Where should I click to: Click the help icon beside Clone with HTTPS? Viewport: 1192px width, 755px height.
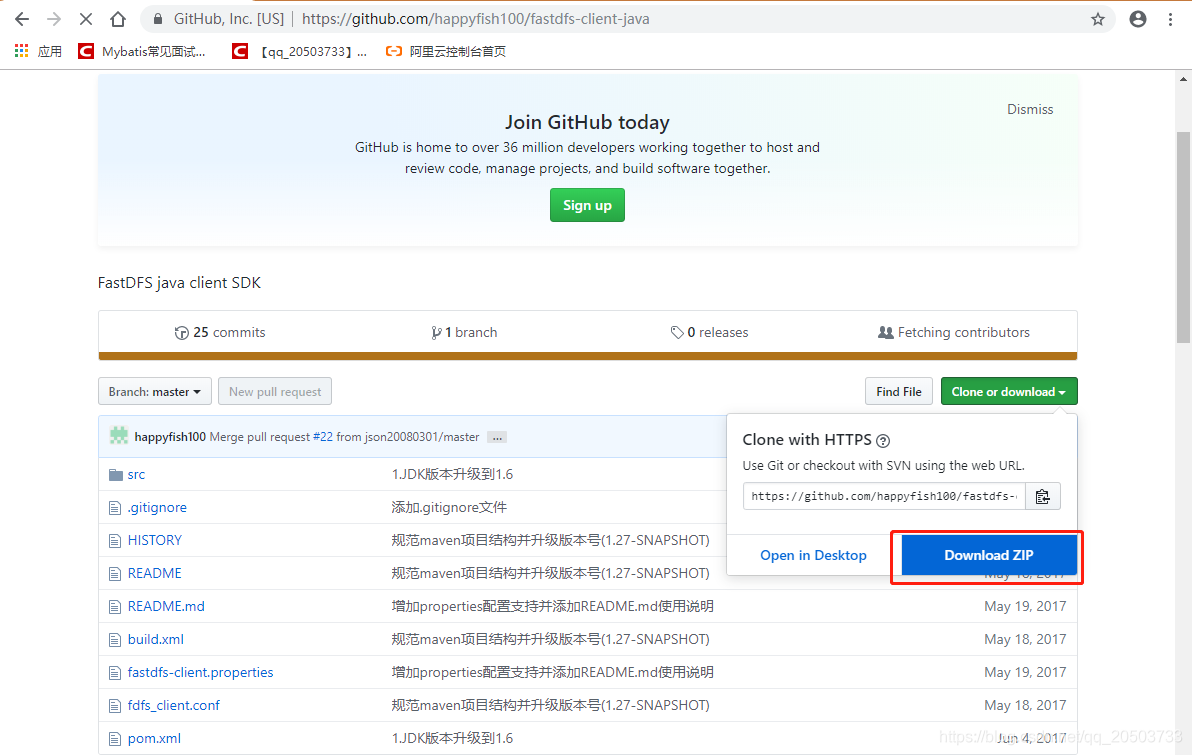[883, 440]
